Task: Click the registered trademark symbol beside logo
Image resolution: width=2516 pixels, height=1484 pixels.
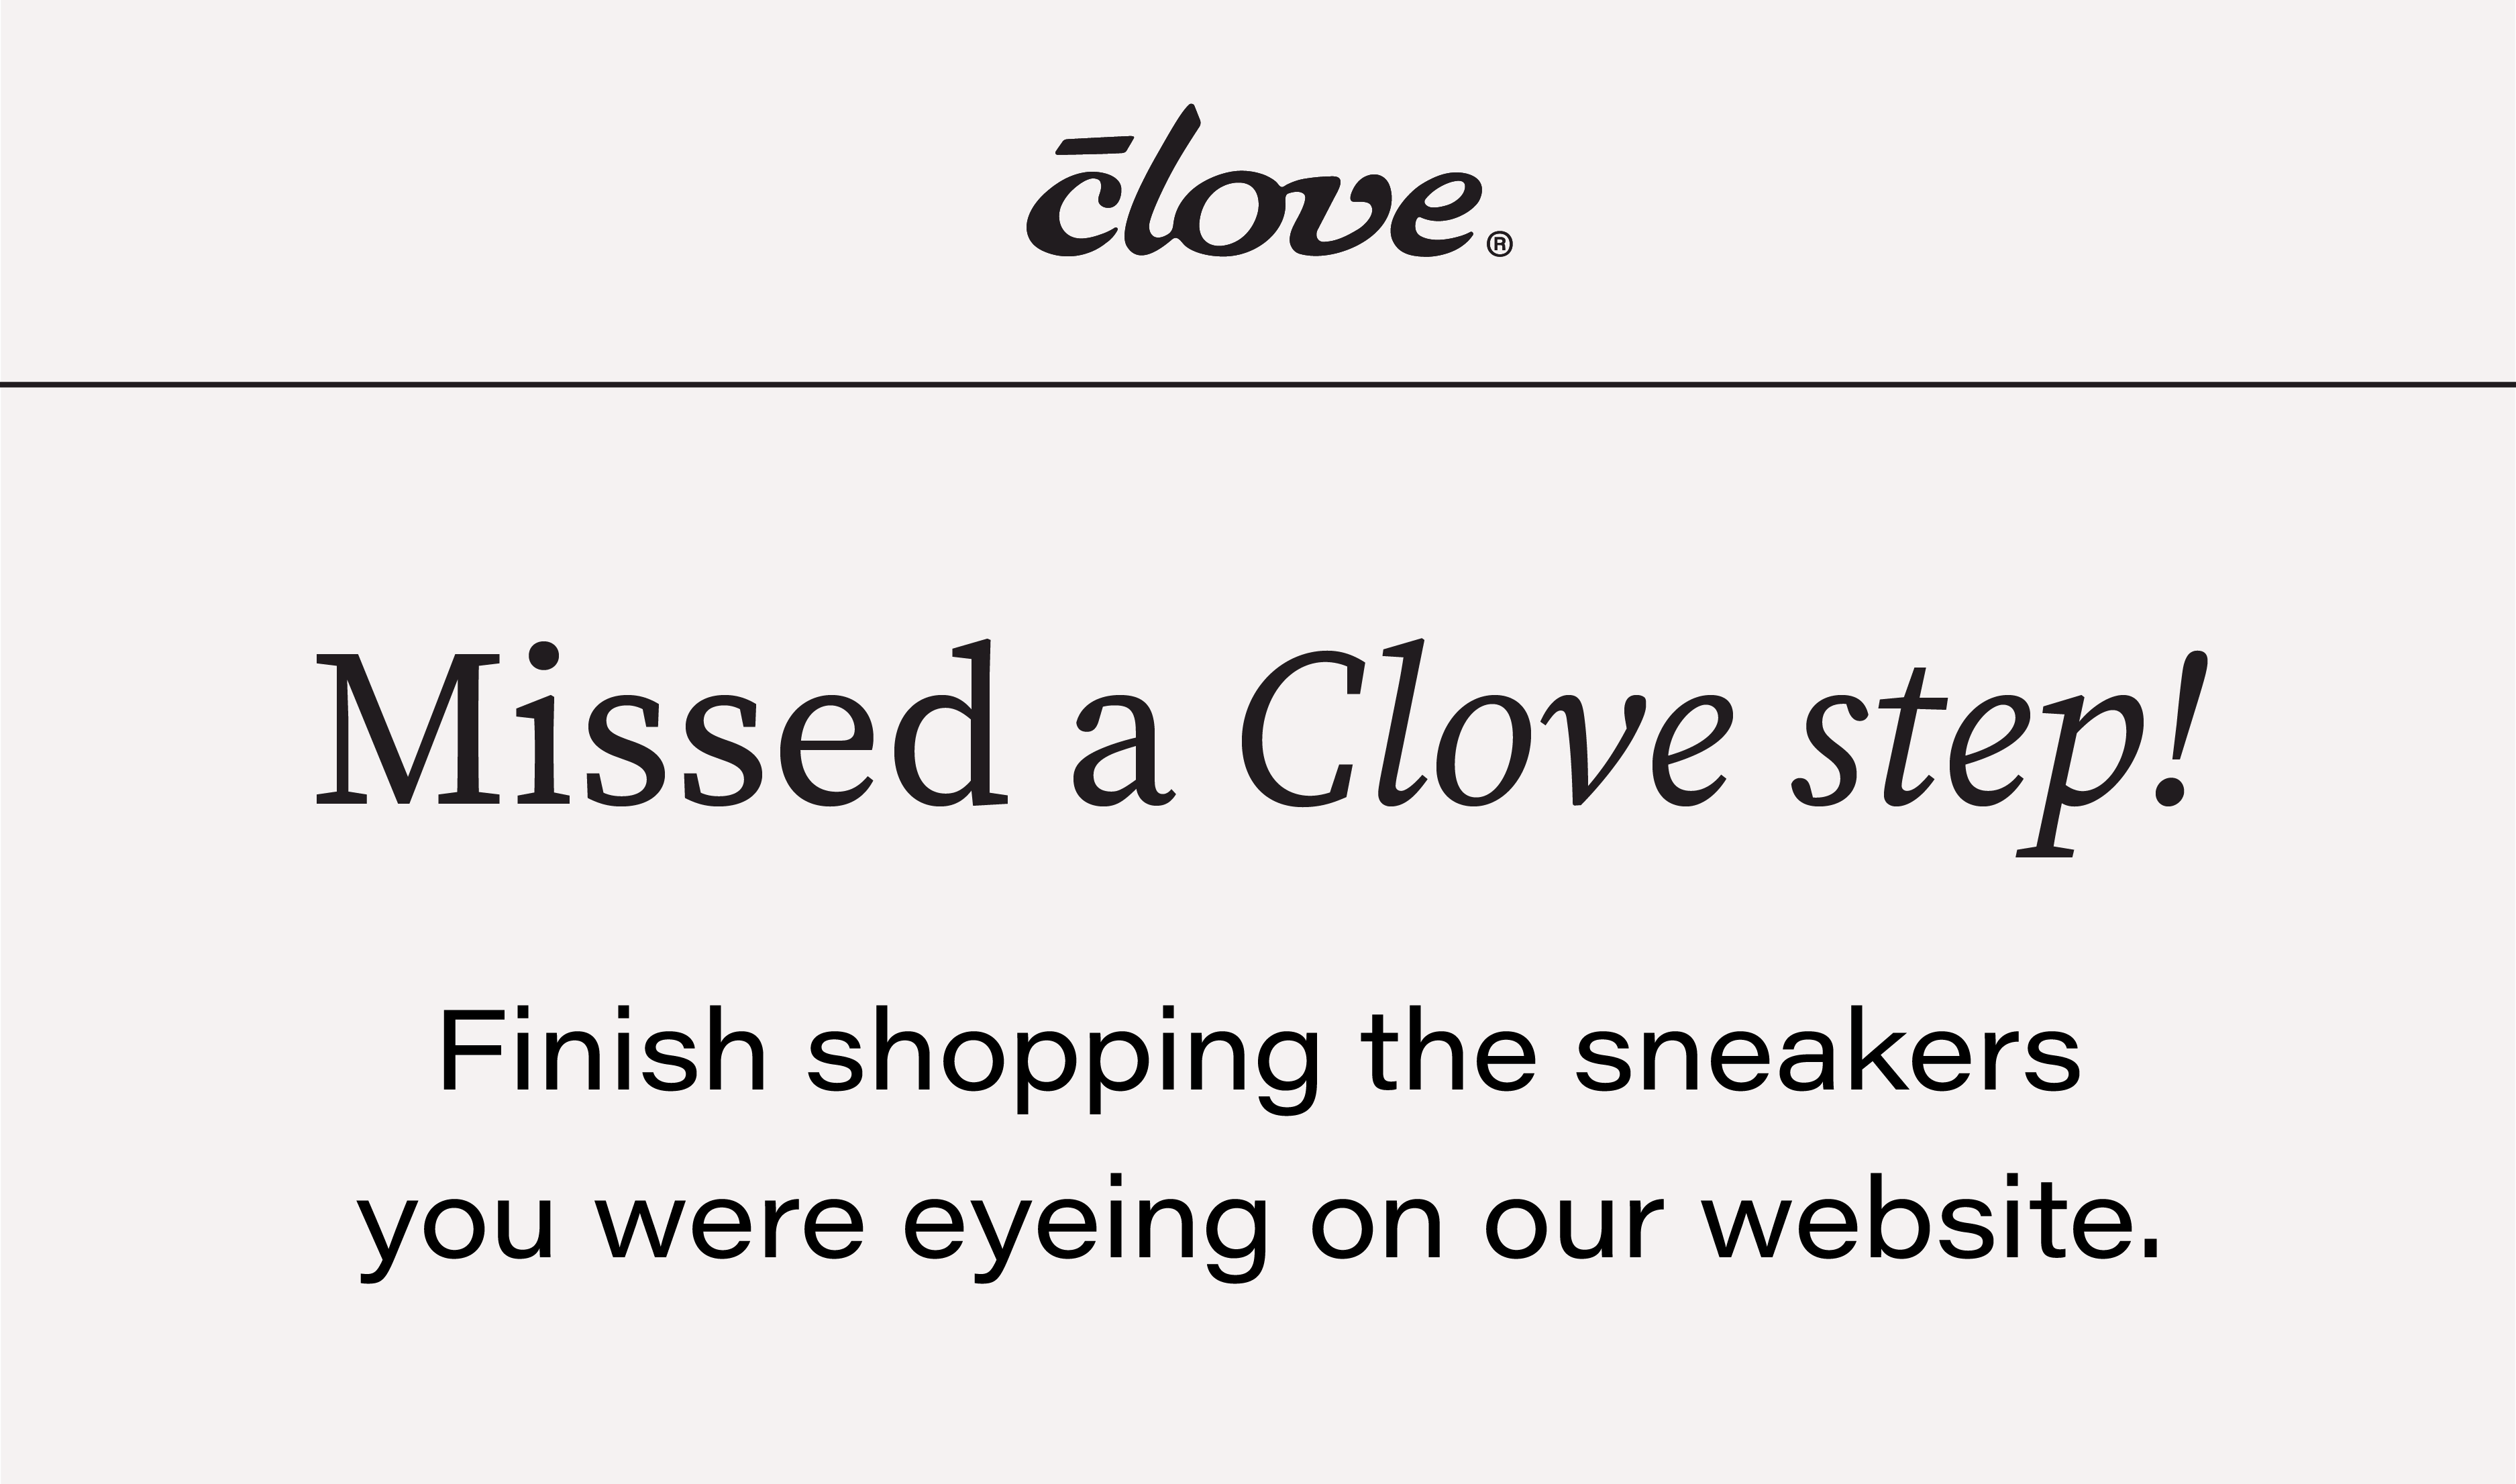Action: click(1500, 245)
